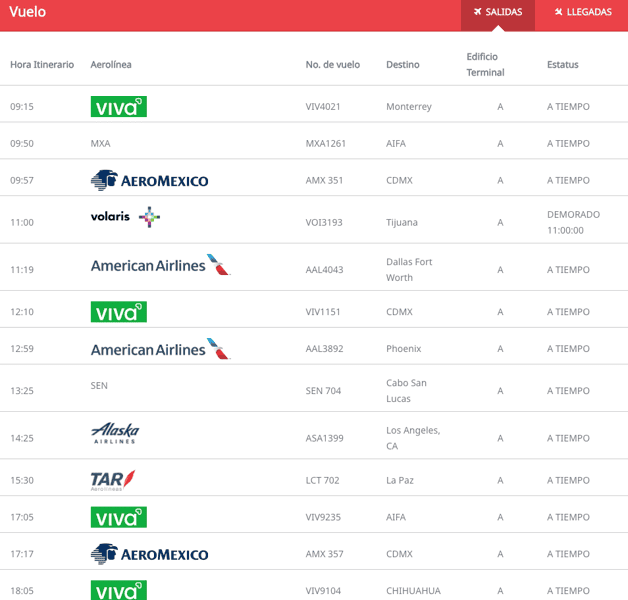628x600 pixels.
Task: Click the Aeromexico logo for flight AMX 351
Action: [x=149, y=180]
